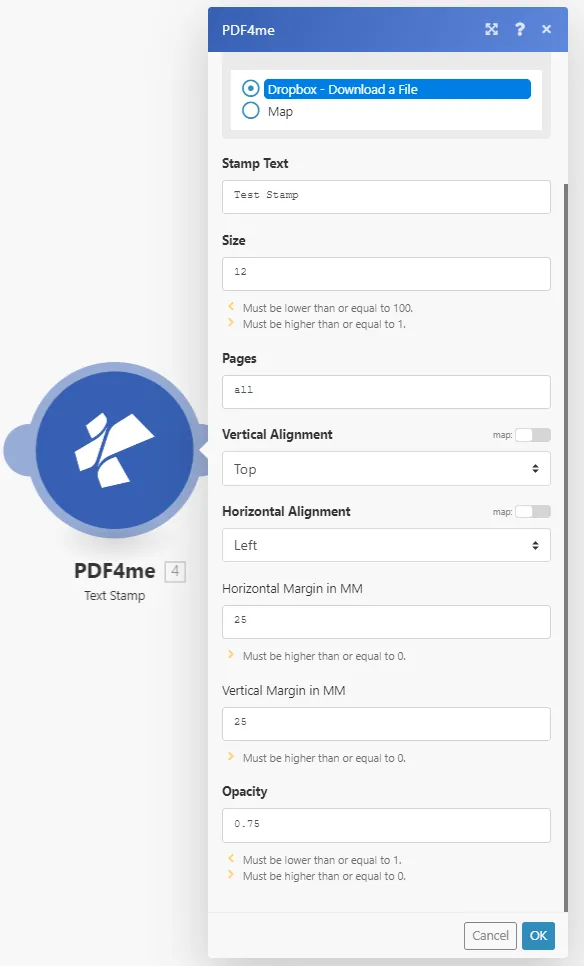Click the dialog's vertical scrollbar

pyautogui.click(x=566, y=547)
